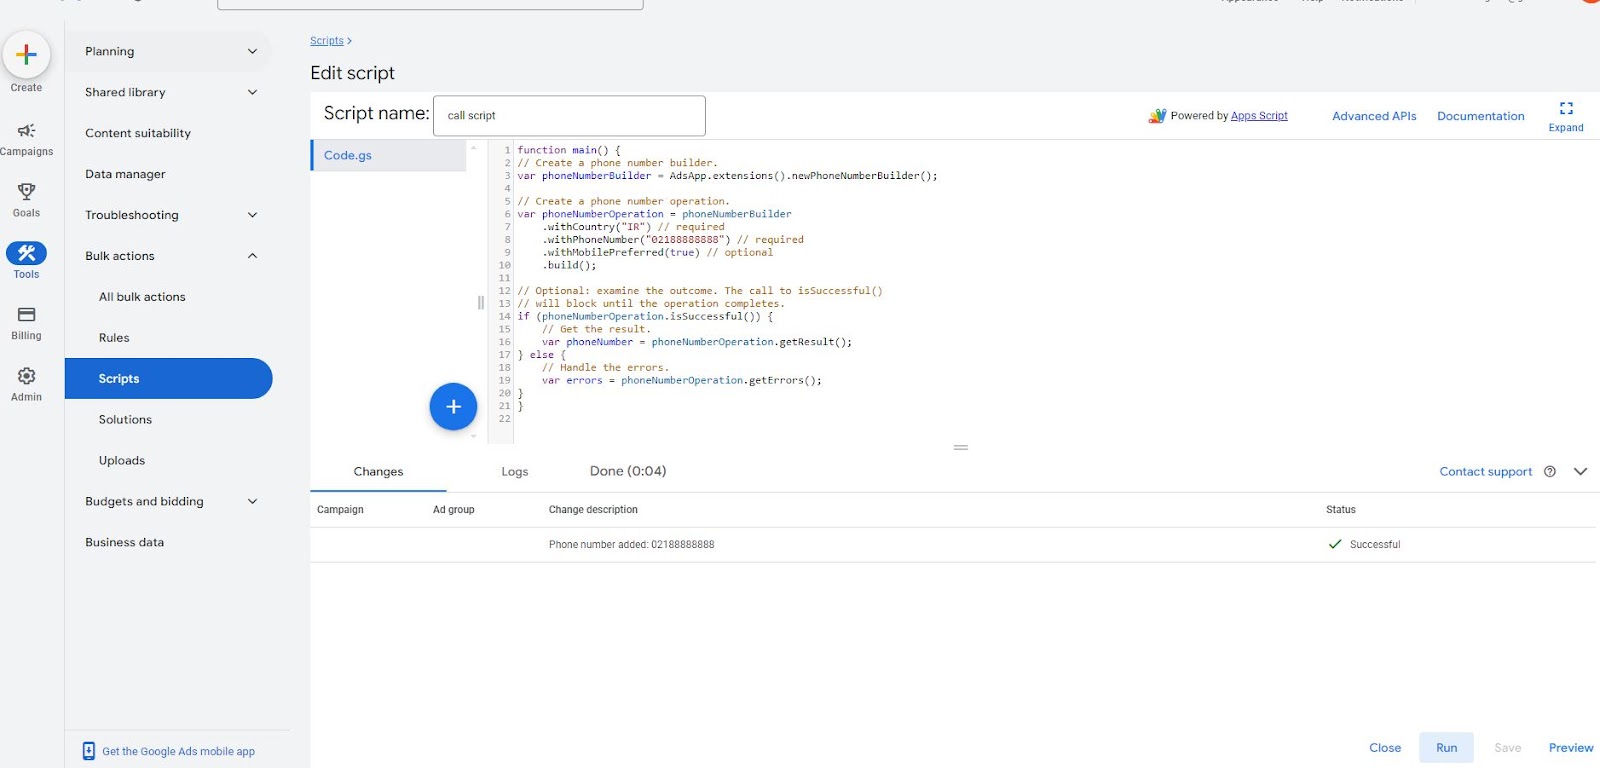The image size is (1600, 768).
Task: Expand the Troubleshooting chevron
Action: pos(252,215)
